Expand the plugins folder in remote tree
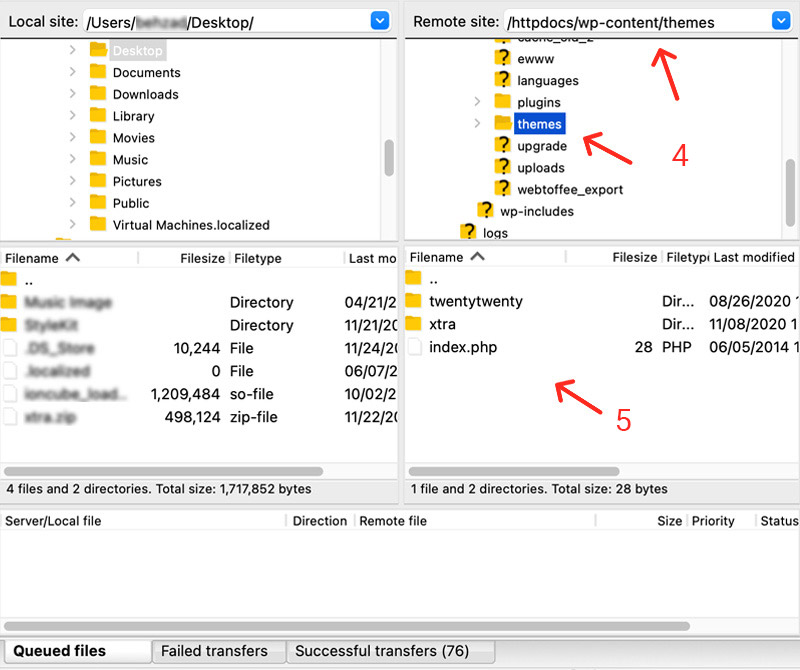The width and height of the screenshot is (800, 670). [477, 102]
